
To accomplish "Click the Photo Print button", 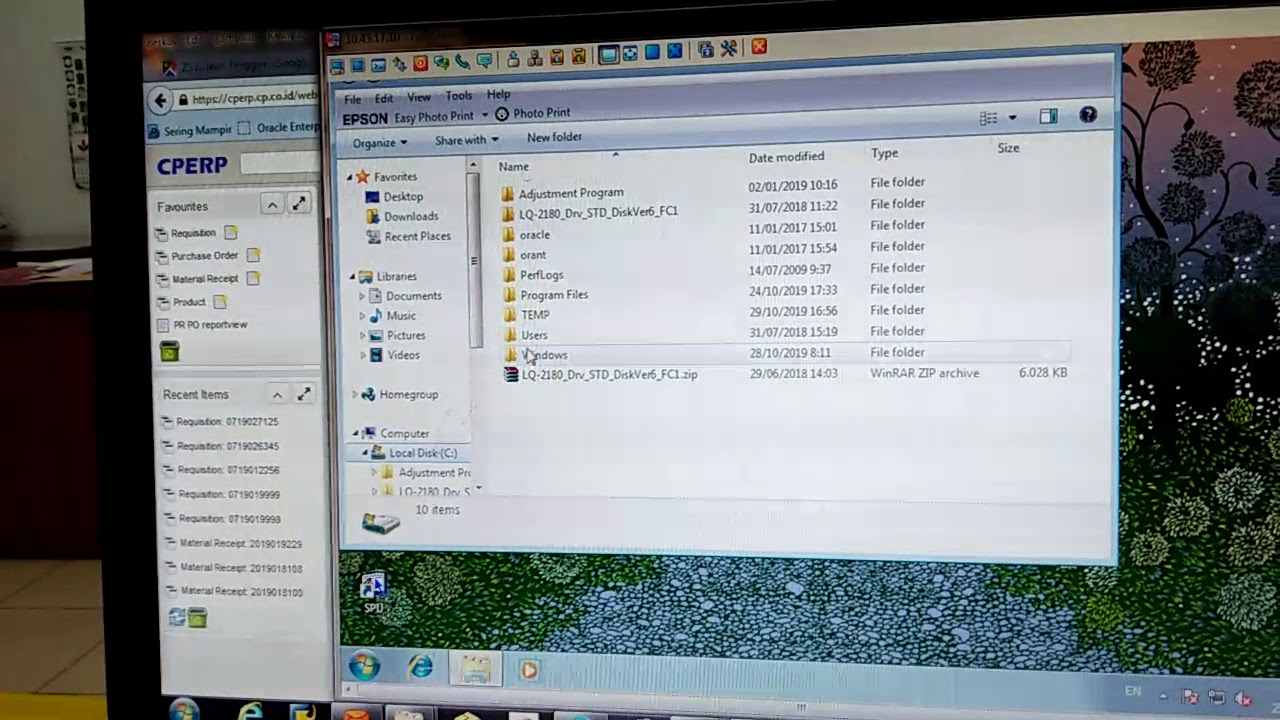I will pyautogui.click(x=533, y=114).
